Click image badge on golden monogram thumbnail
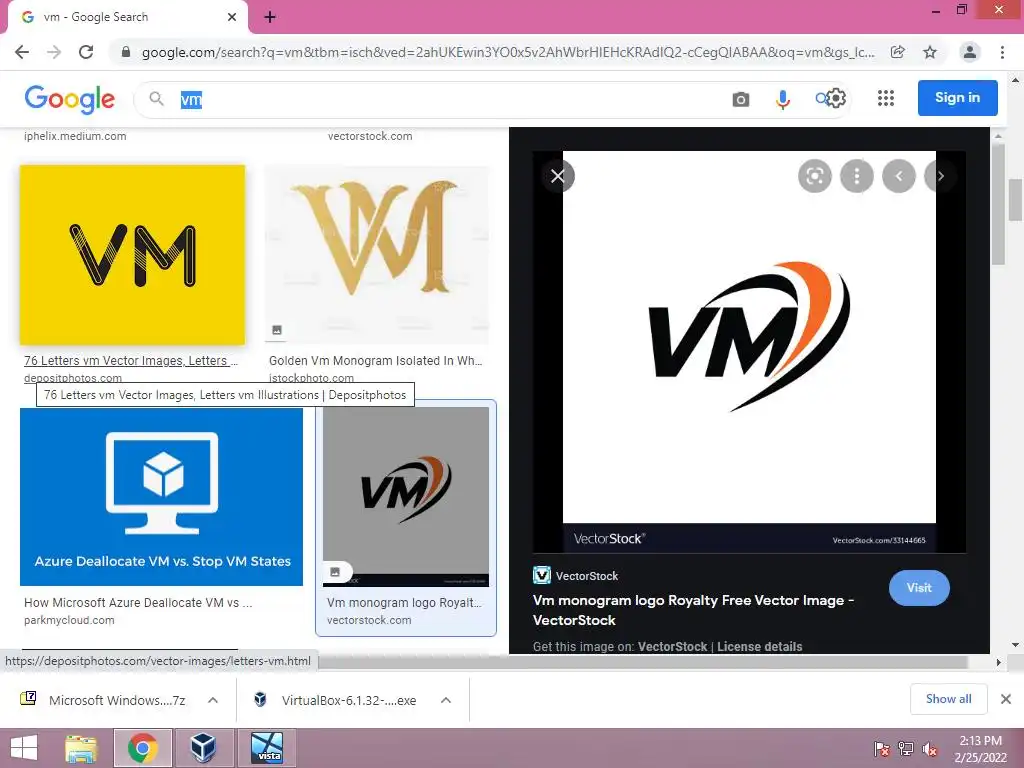The height and width of the screenshot is (768, 1024). (x=277, y=330)
